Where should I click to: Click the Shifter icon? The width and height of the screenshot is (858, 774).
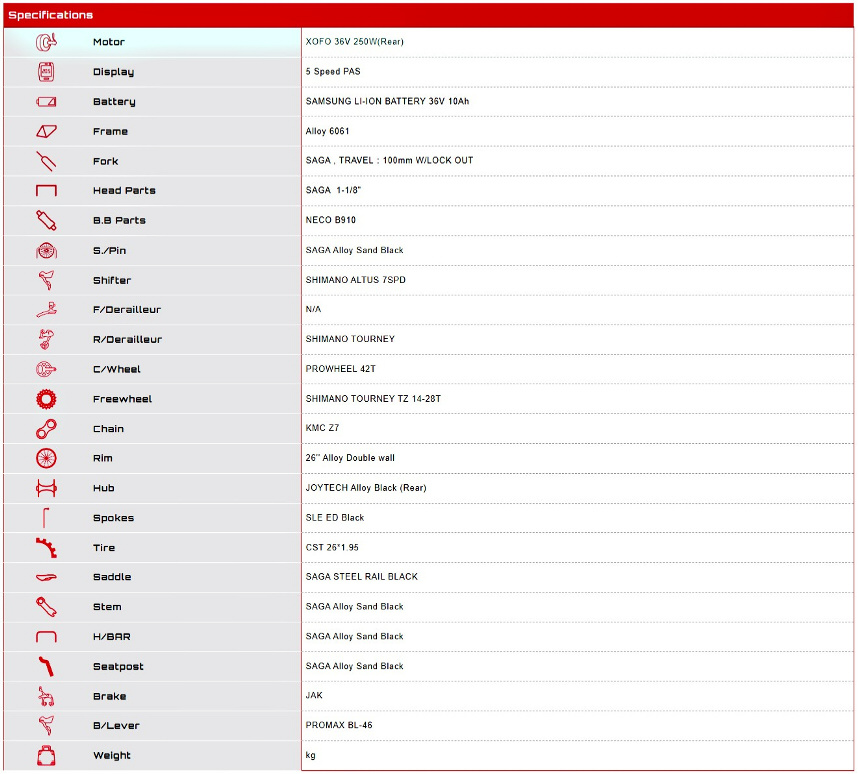click(47, 280)
